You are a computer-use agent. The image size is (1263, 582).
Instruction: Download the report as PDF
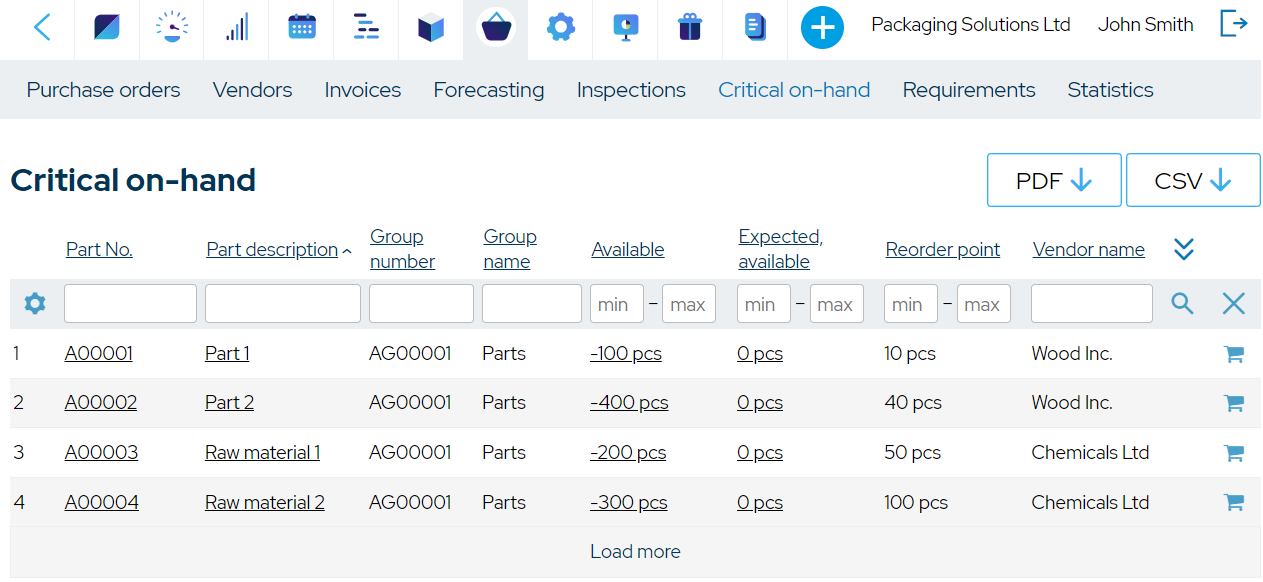[x=1054, y=180]
